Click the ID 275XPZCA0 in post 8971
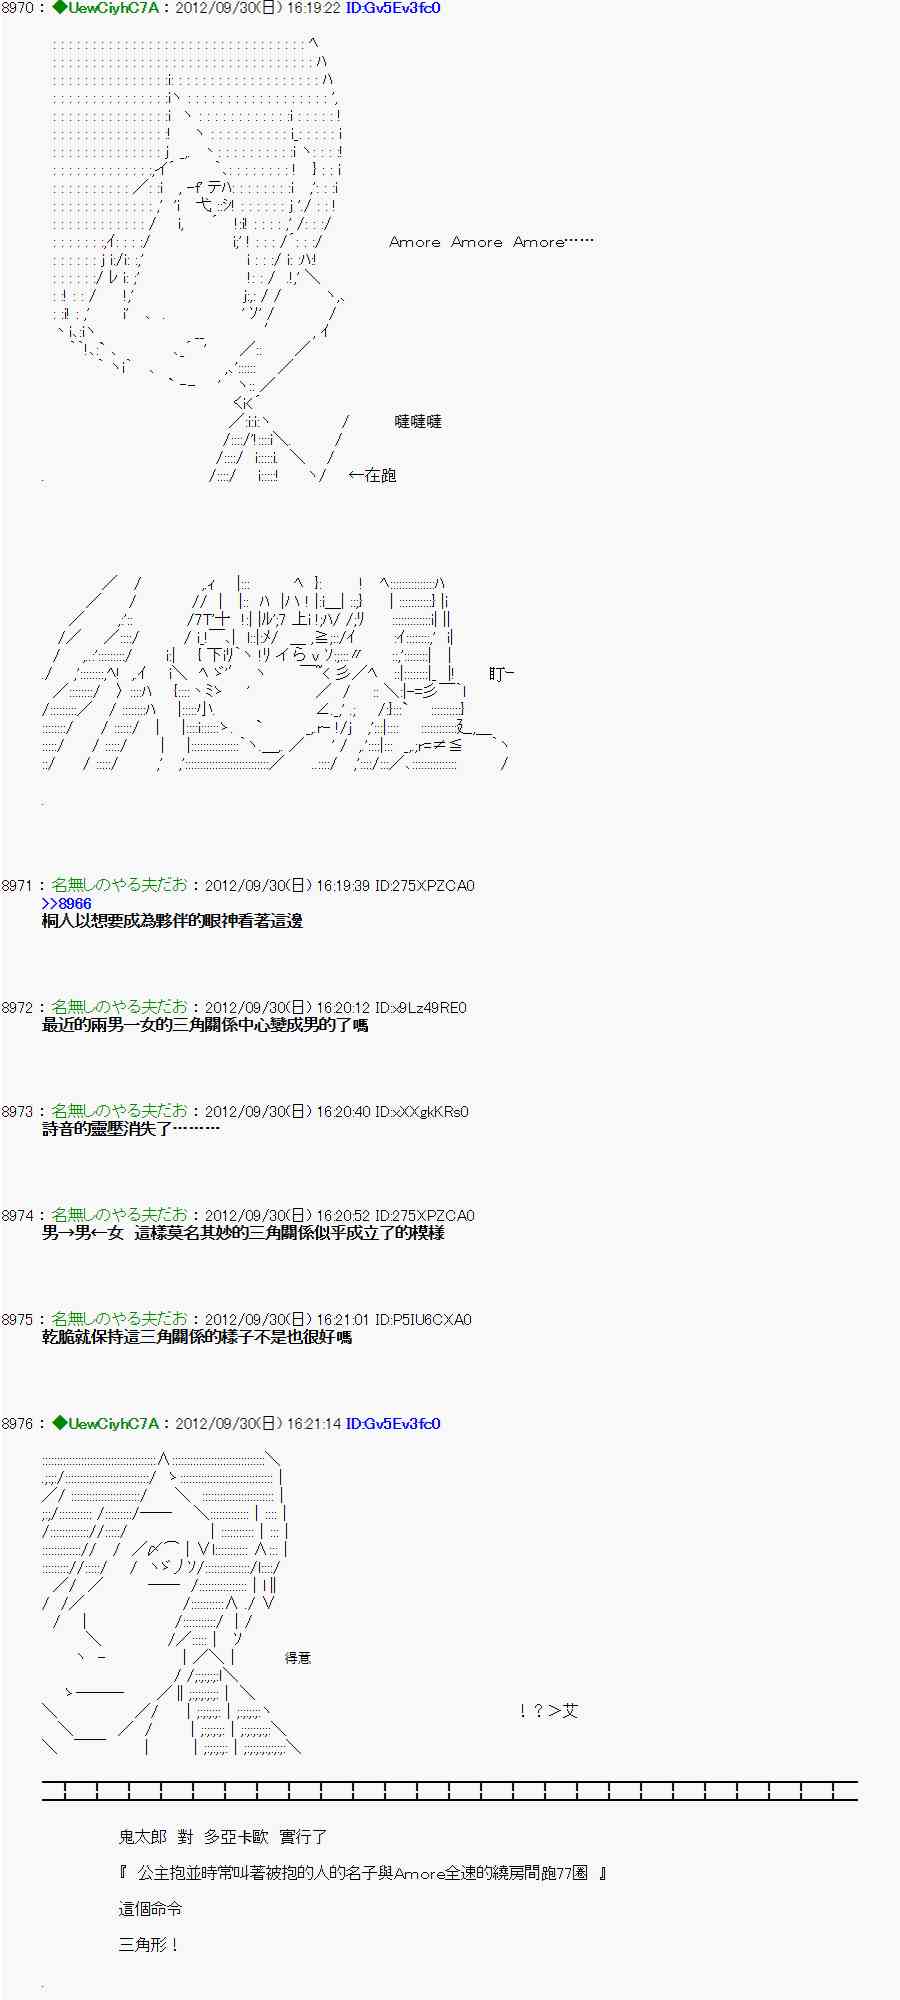Screen dimensions: 900x2000 click(424, 885)
